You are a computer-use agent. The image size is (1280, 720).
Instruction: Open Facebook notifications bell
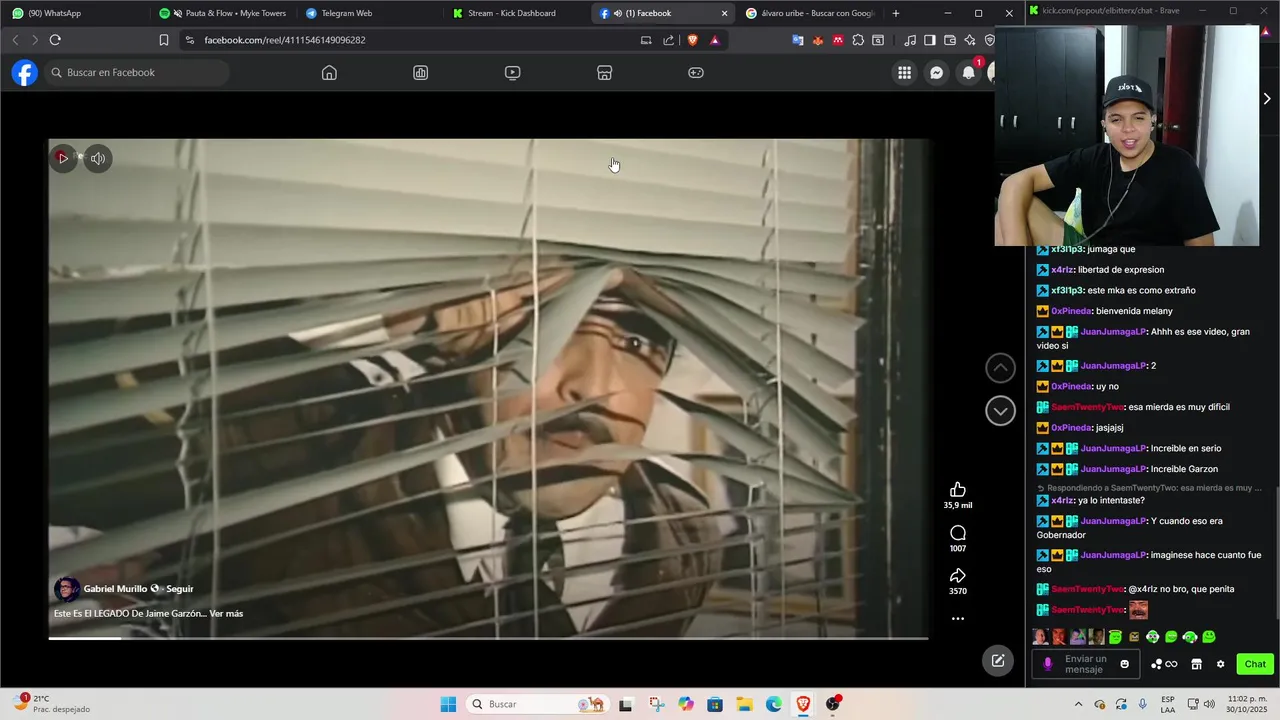968,73
